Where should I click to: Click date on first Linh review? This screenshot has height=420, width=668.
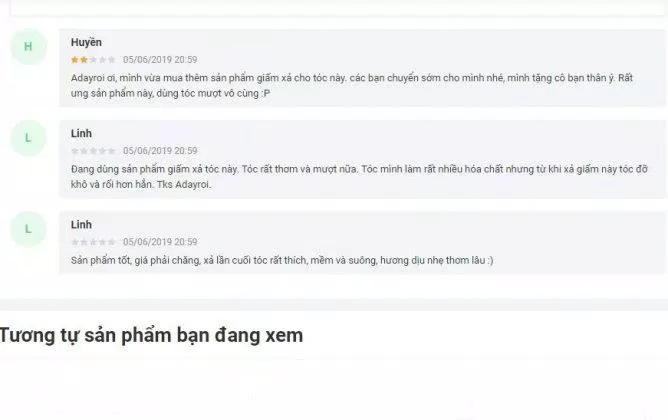coord(160,151)
